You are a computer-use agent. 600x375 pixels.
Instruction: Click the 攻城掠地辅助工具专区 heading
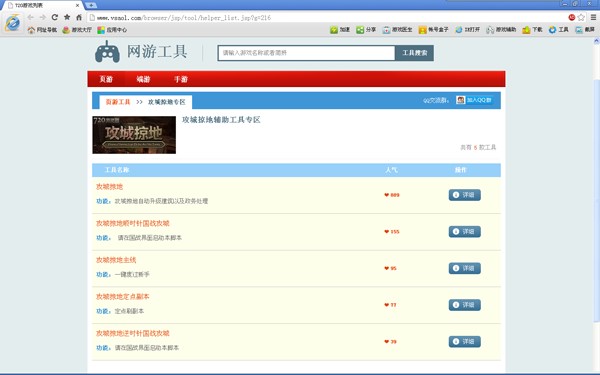(x=221, y=120)
